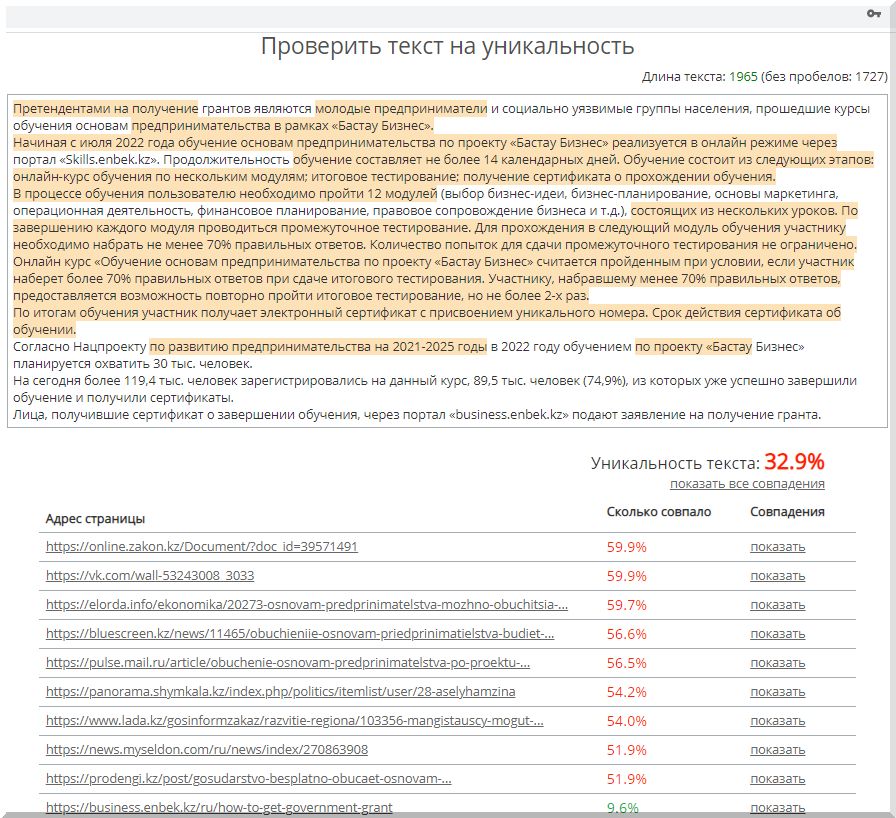This screenshot has width=896, height=818.
Task: Click the highlighted phrase 'молодые предприниматели'
Action: [401, 109]
